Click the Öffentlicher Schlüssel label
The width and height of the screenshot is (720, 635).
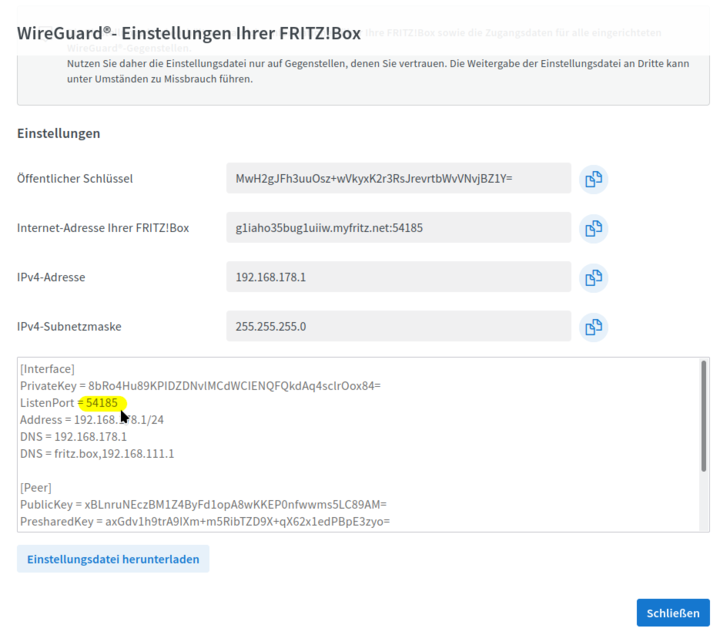(x=75, y=179)
